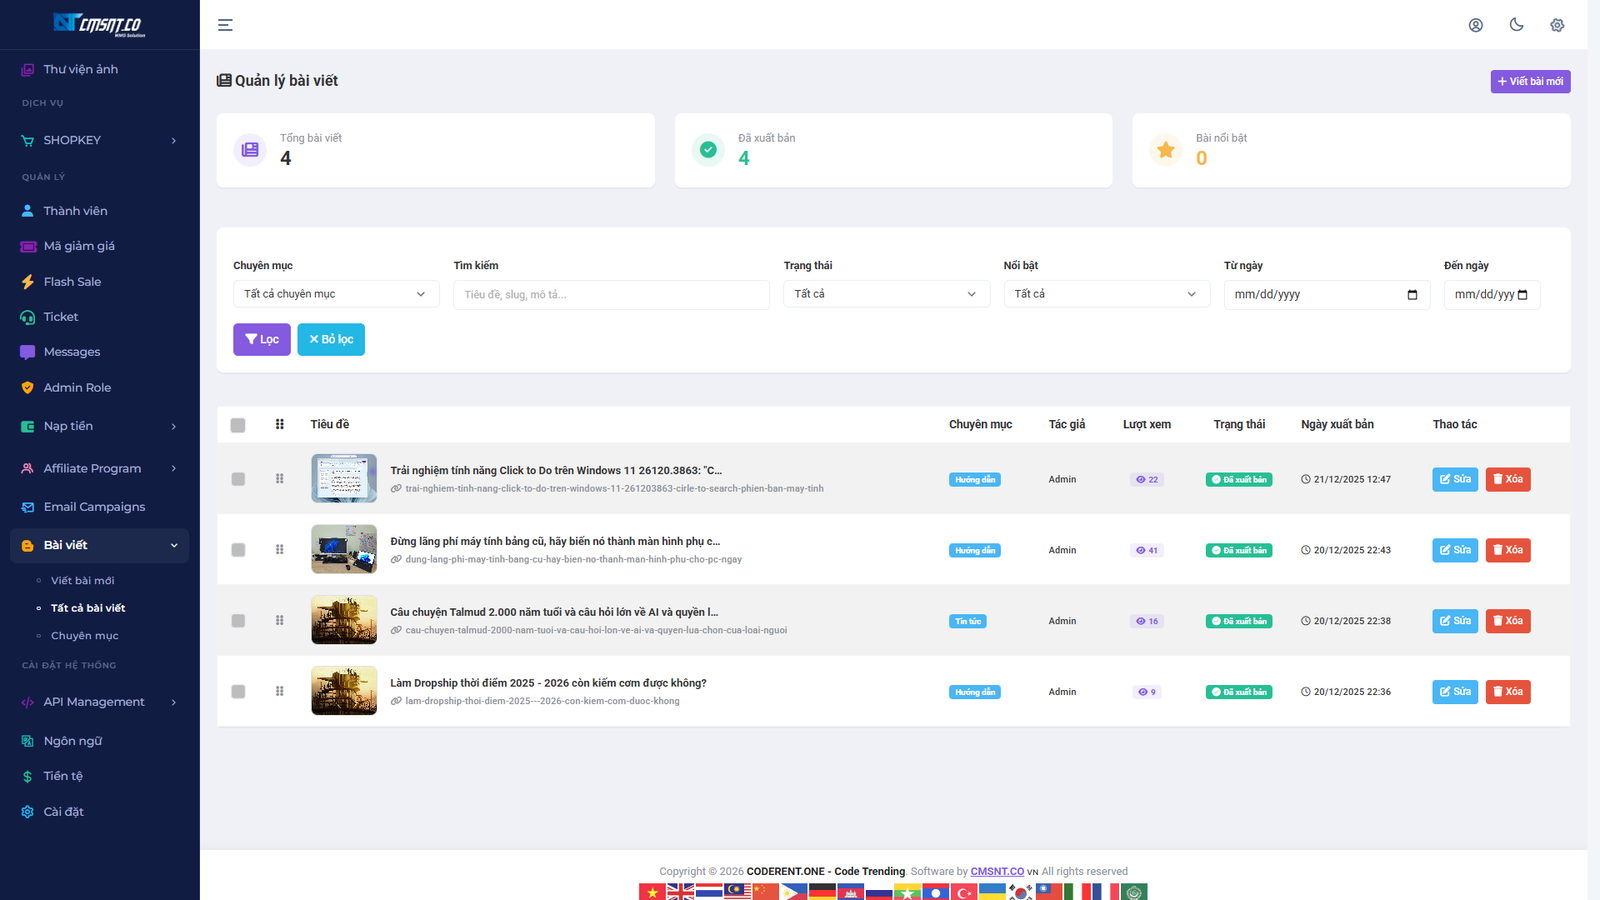Click Sửa on the Windows 11 article
The image size is (1600, 900).
click(1455, 479)
